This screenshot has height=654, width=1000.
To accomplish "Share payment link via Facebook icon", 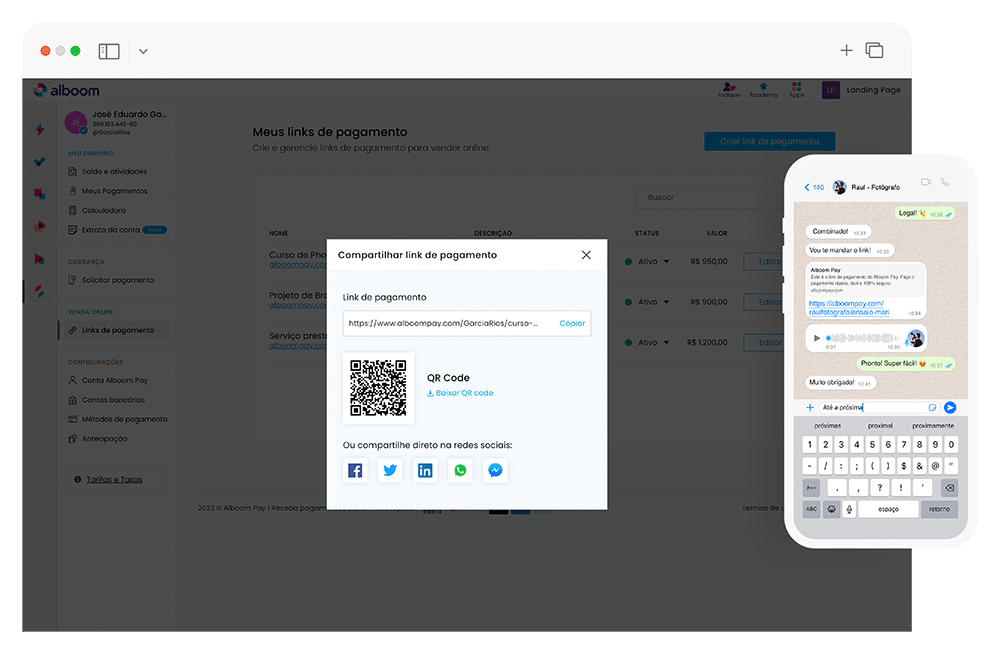I will [355, 471].
